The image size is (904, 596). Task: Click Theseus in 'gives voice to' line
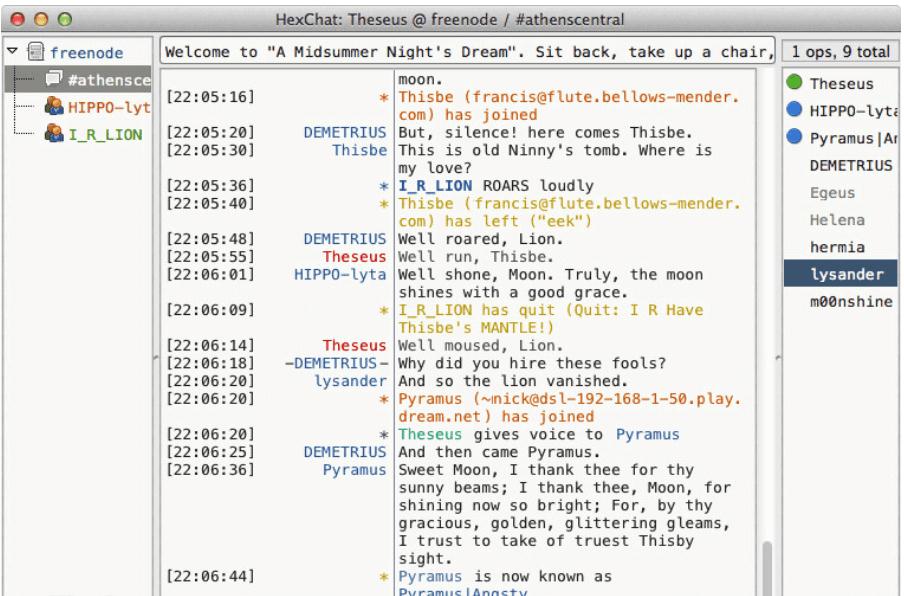[x=430, y=434]
